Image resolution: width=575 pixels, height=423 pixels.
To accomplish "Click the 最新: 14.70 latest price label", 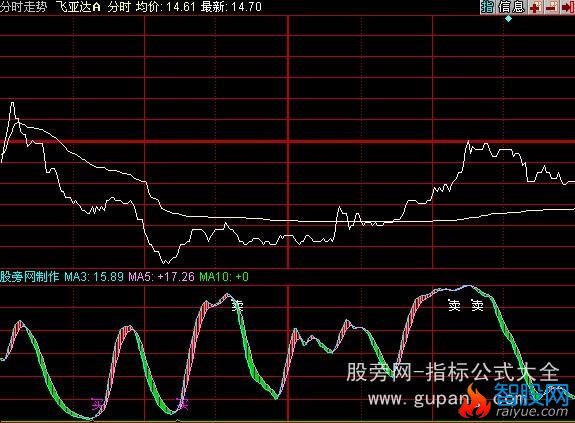I will 231,7.
